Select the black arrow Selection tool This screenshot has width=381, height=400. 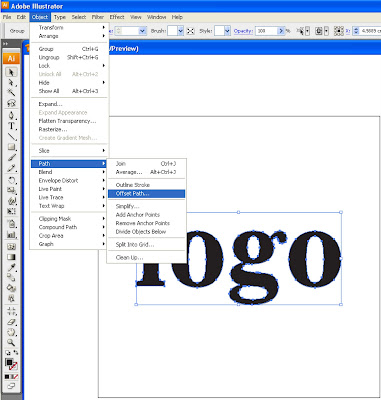11,72
